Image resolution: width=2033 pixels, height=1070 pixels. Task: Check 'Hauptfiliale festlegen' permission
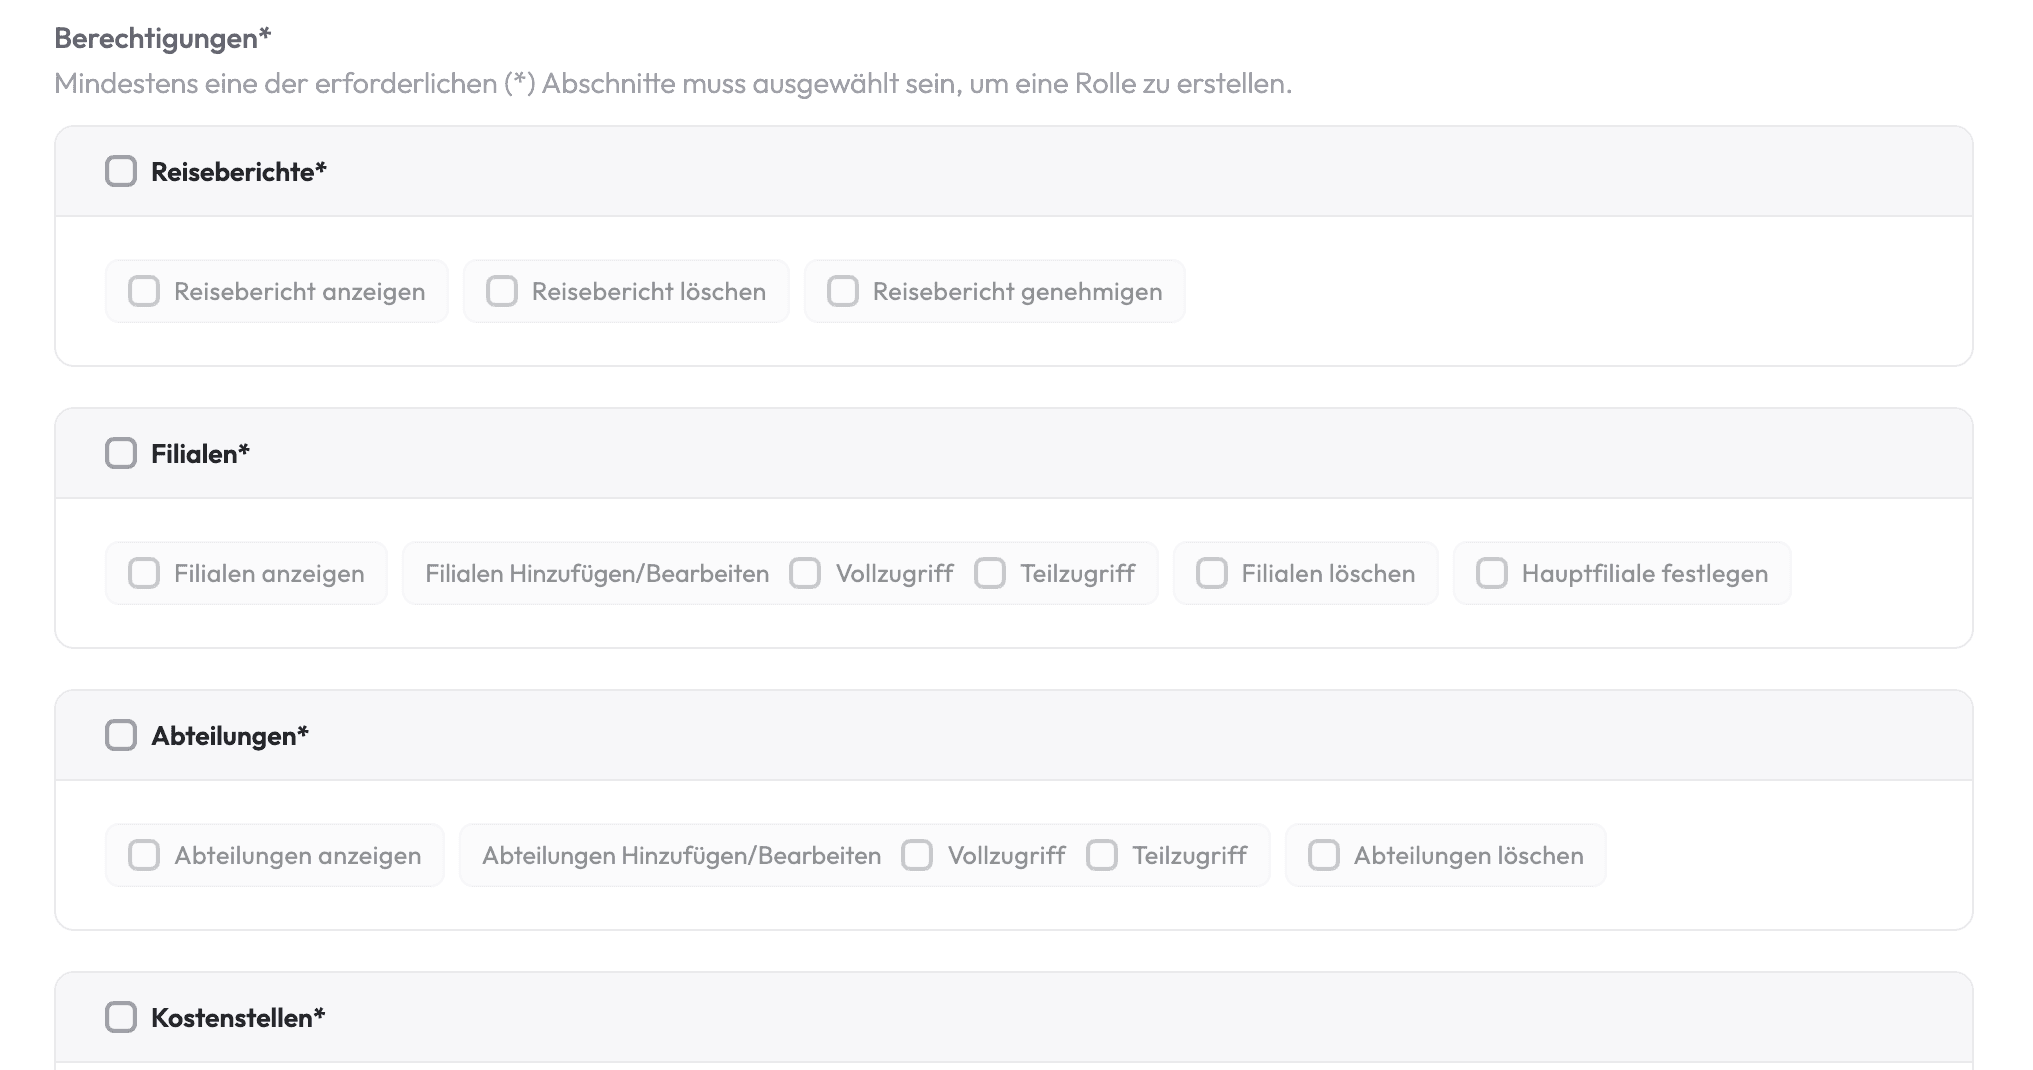point(1492,573)
